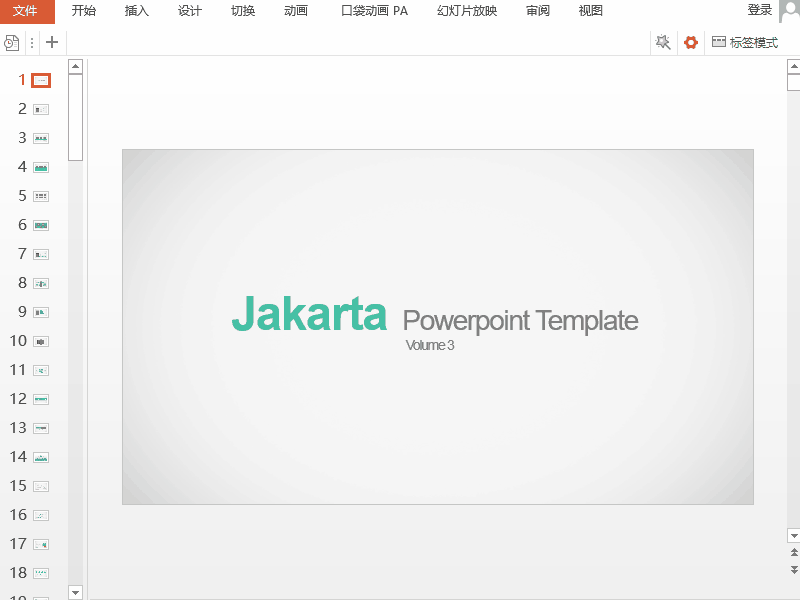
Task: Open the 动画 animations tab
Action: coord(296,11)
